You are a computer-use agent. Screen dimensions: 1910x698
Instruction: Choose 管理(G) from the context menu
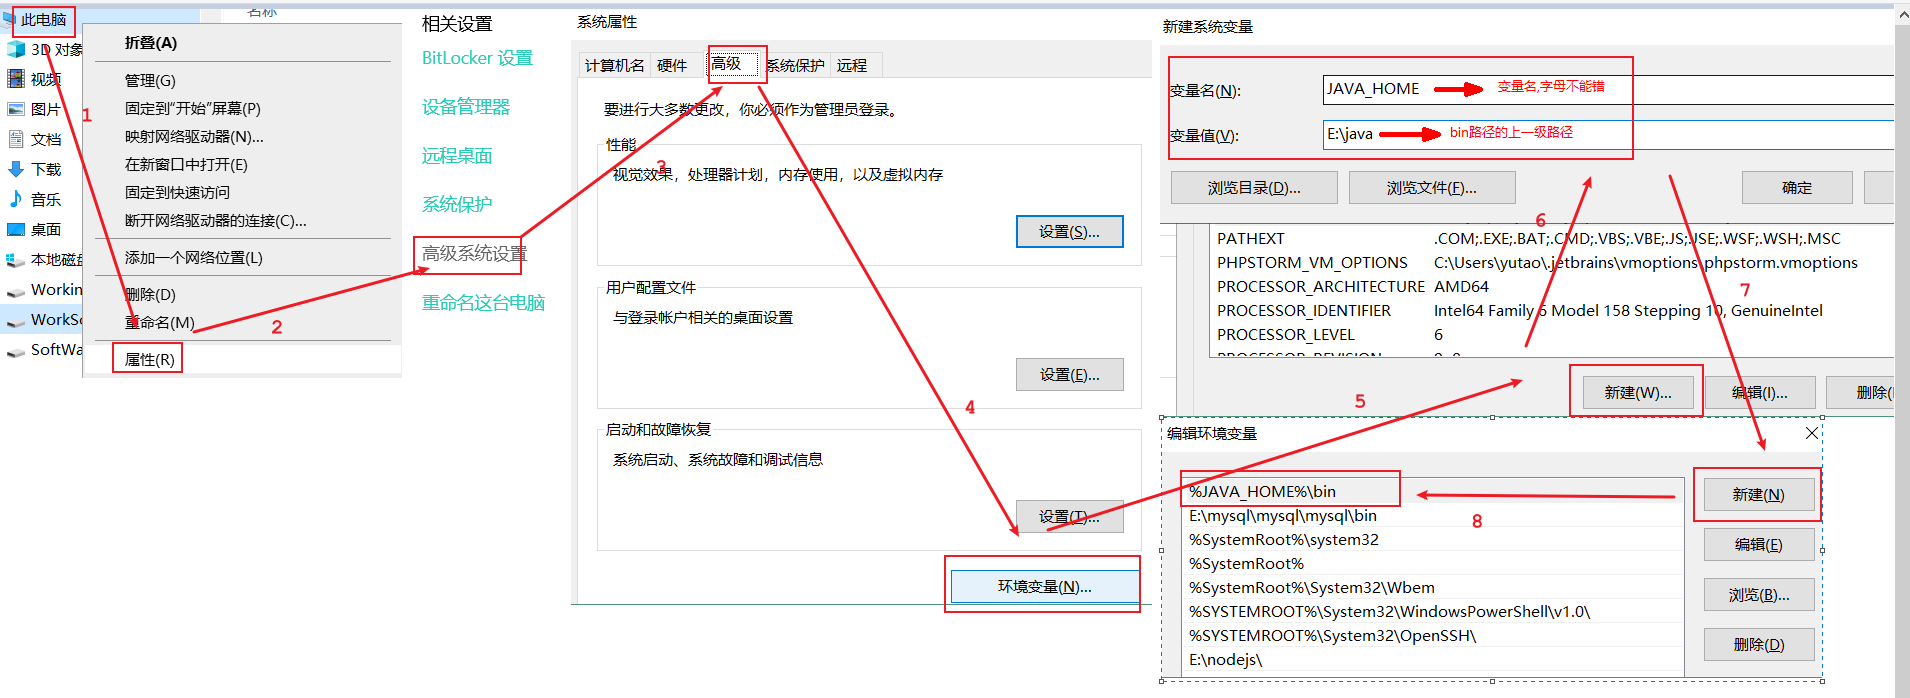(150, 80)
